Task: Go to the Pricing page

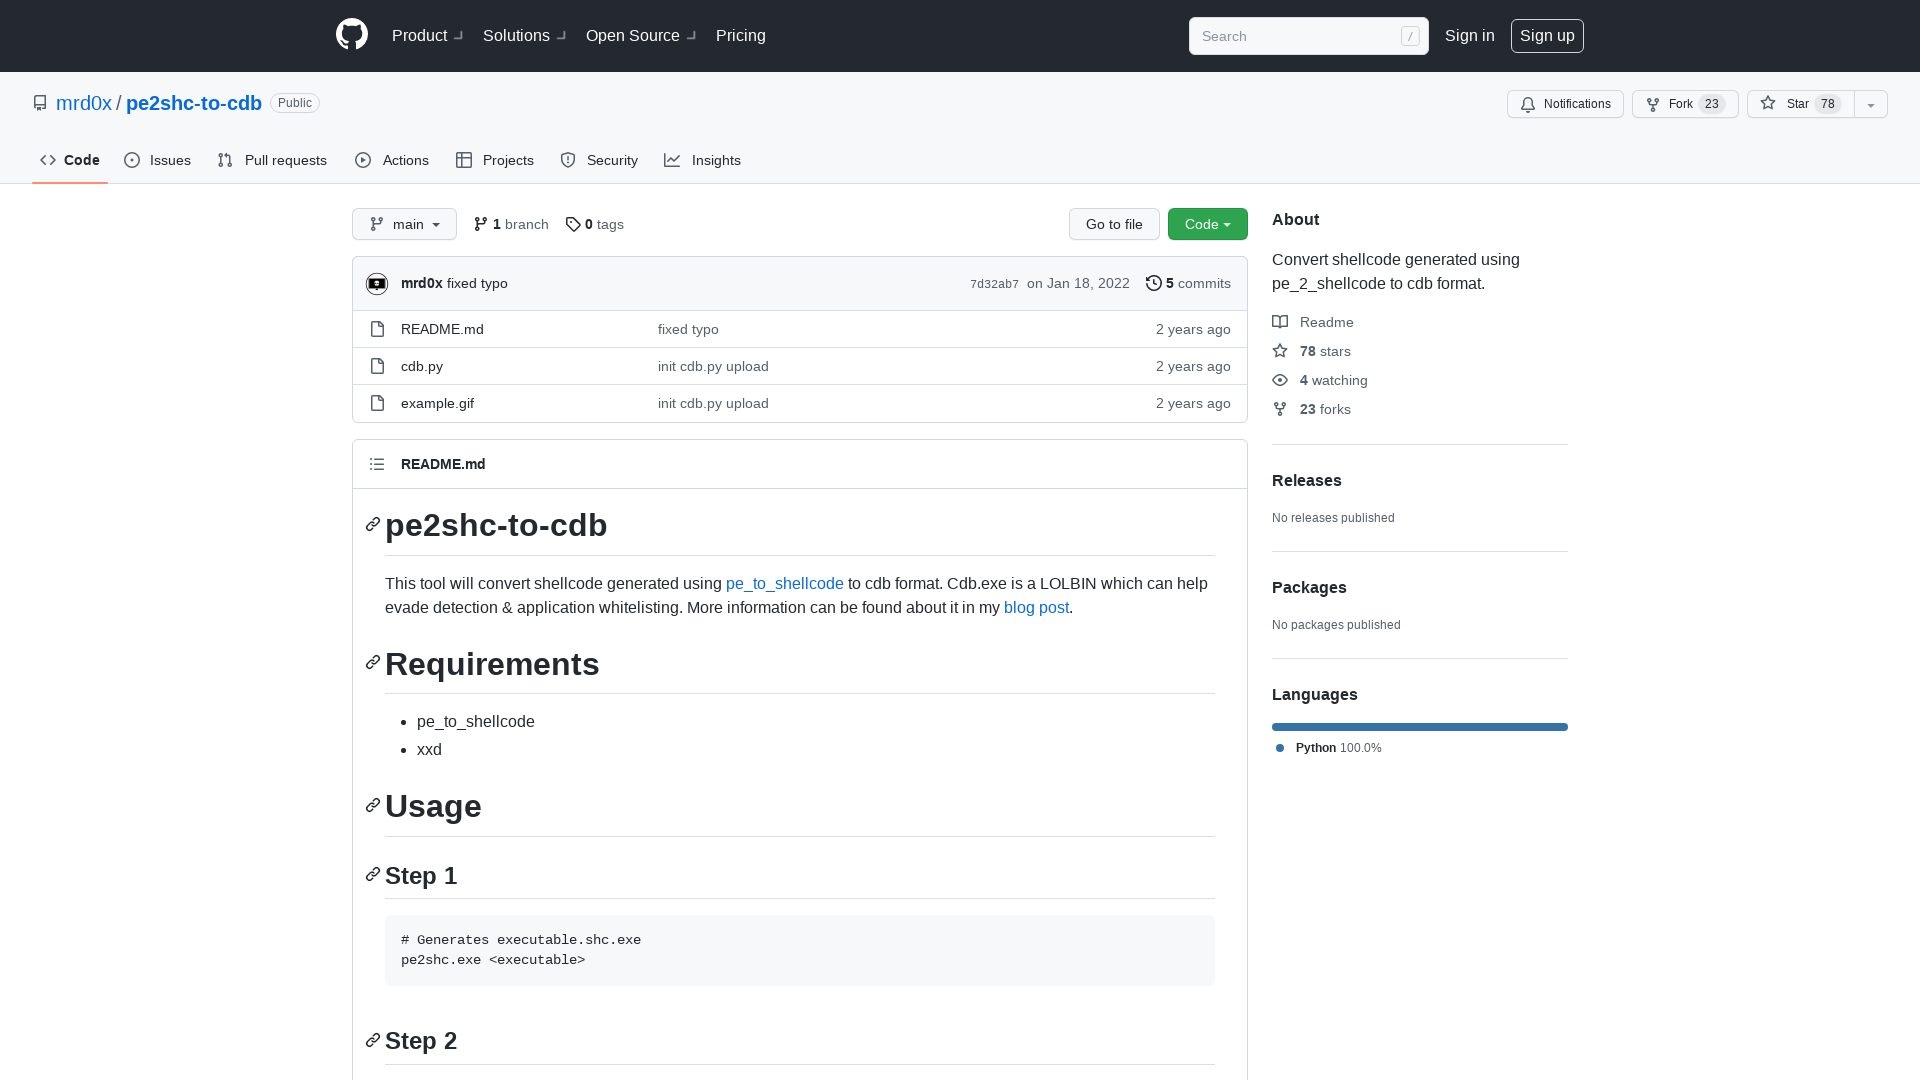Action: click(741, 36)
